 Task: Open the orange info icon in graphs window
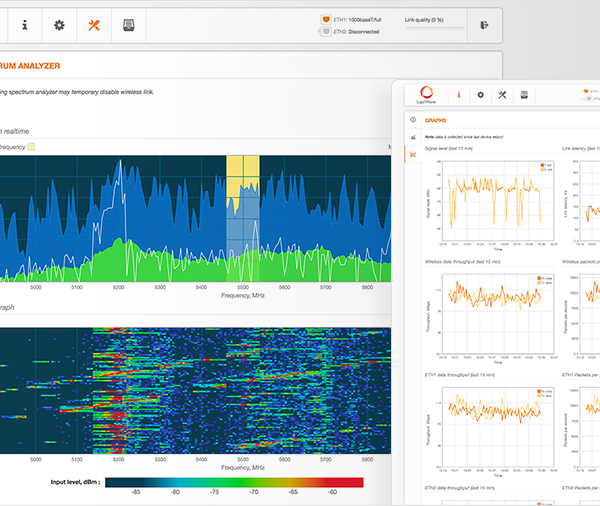pyautogui.click(x=459, y=95)
